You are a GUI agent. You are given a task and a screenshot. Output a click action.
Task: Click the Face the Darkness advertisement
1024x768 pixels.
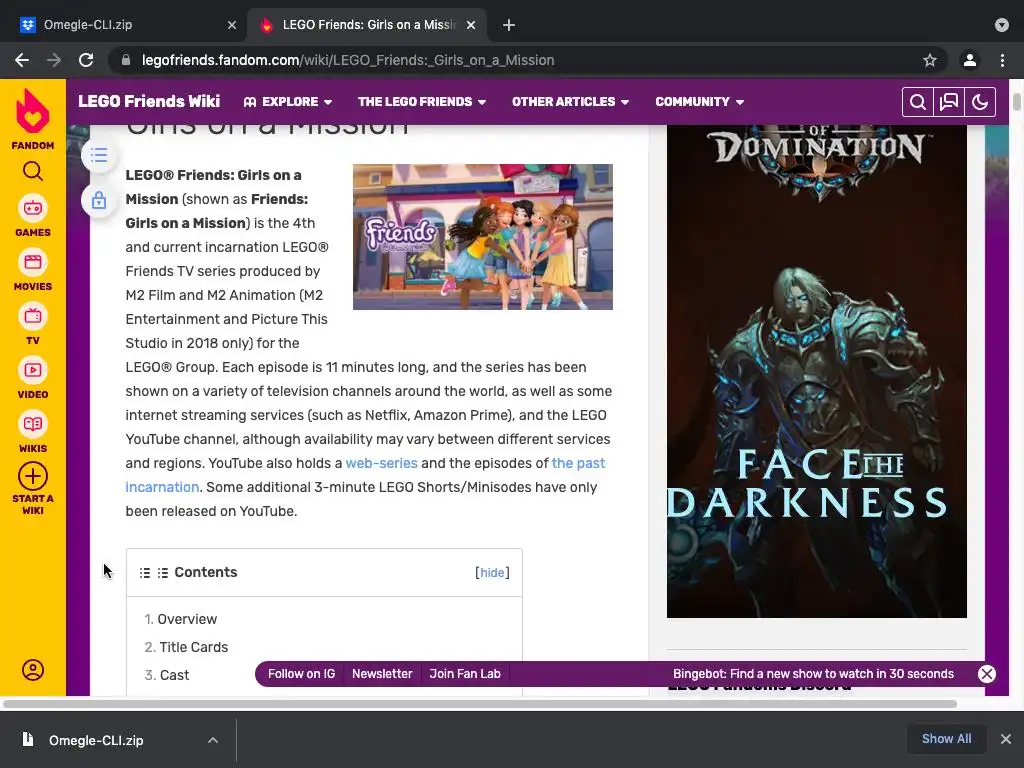[816, 371]
